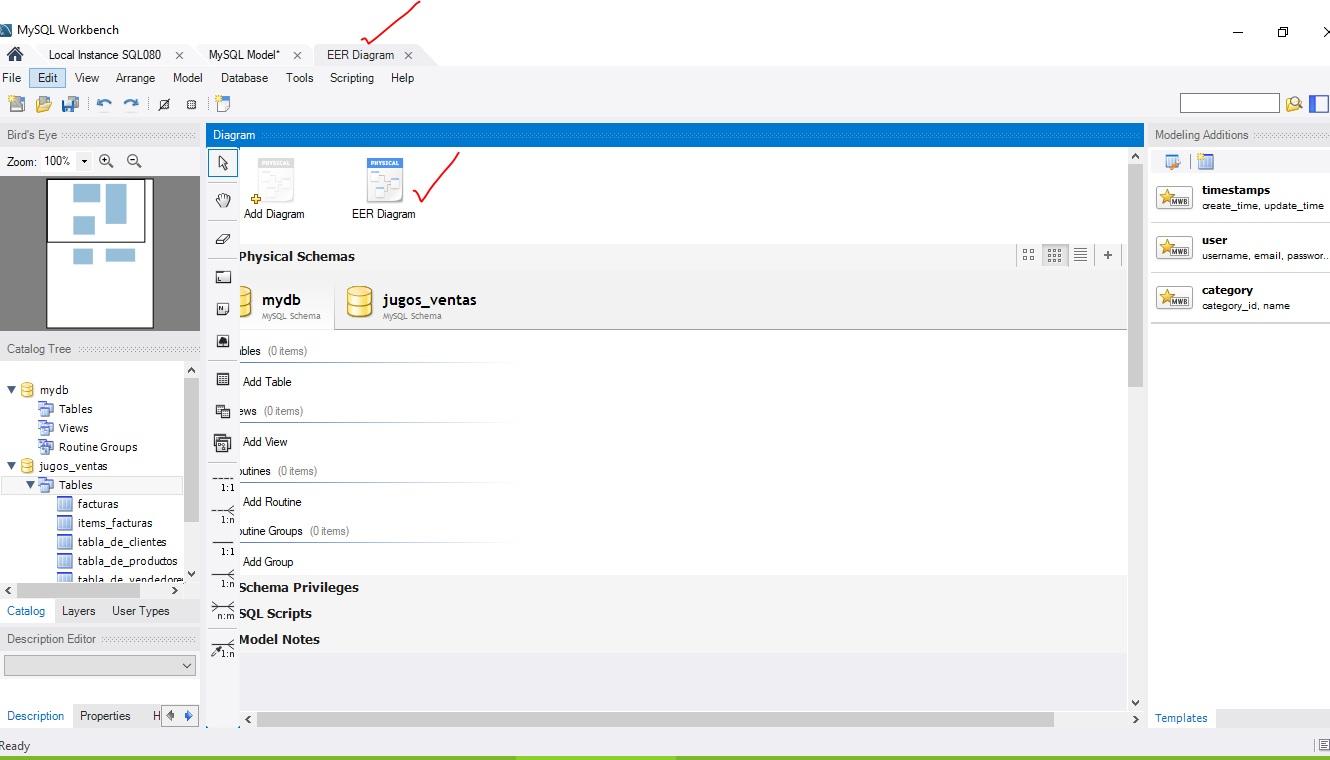This screenshot has width=1330, height=760.
Task: Click the find search icon
Action: point(1294,103)
